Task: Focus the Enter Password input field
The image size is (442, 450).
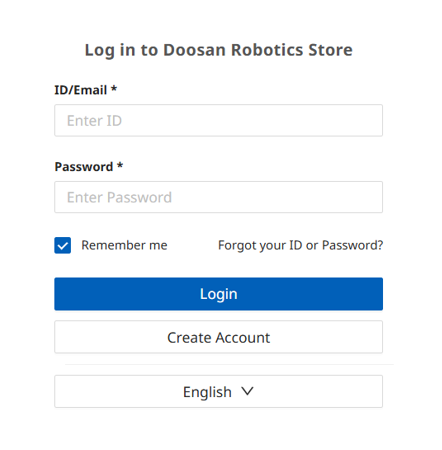Action: click(219, 197)
